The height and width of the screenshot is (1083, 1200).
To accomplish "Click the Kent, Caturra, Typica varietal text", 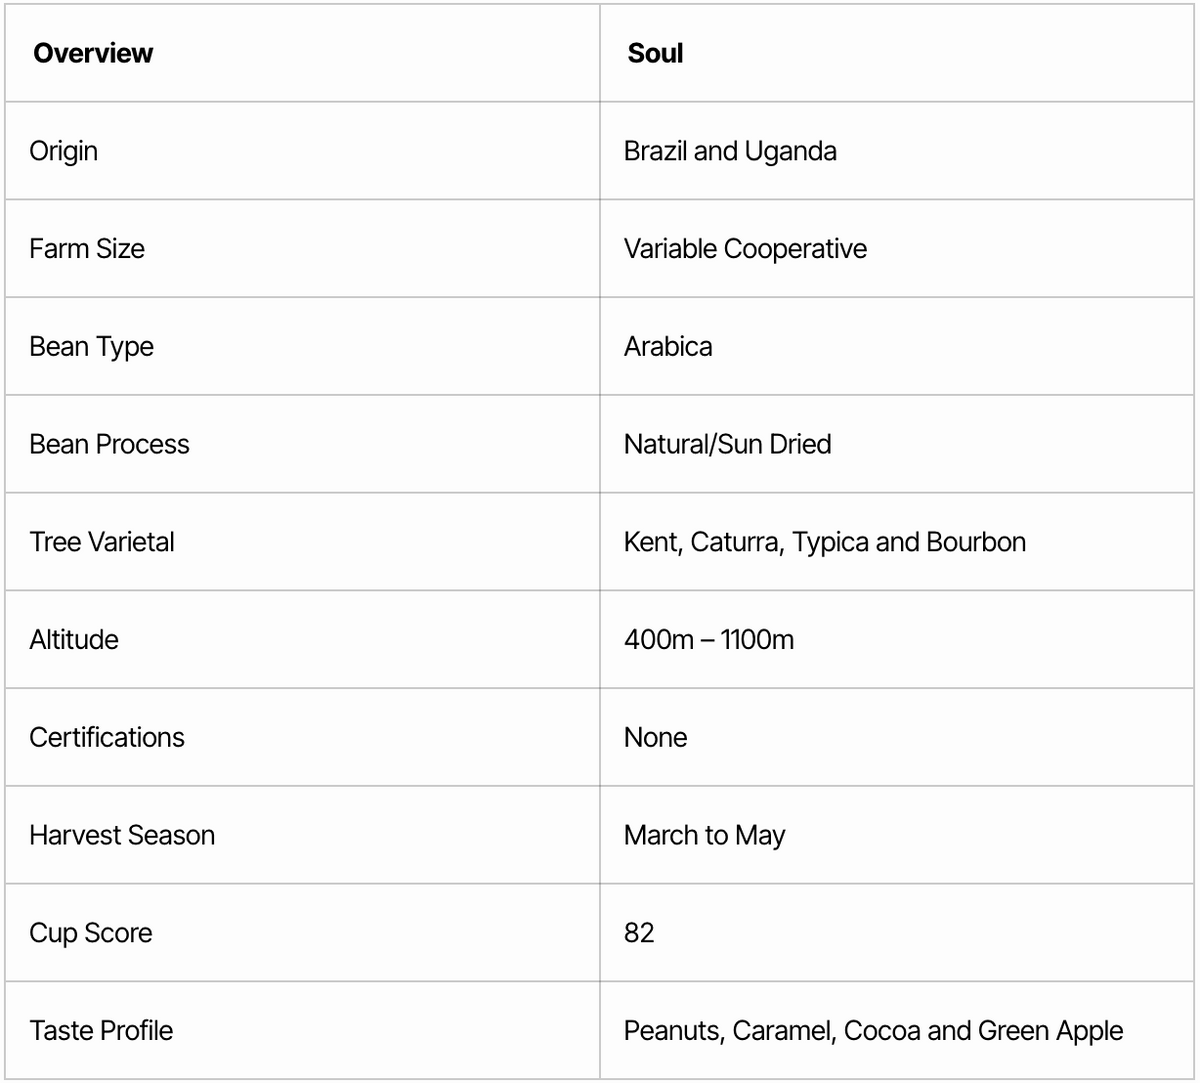I will (824, 542).
